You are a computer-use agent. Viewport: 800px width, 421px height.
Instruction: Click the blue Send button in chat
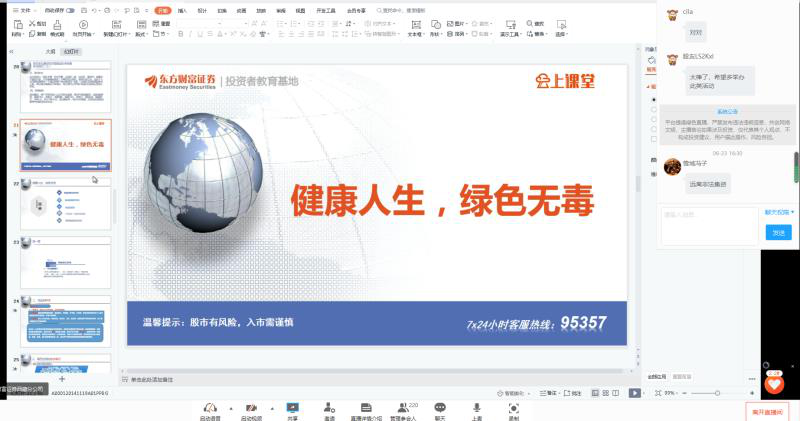[x=778, y=233]
